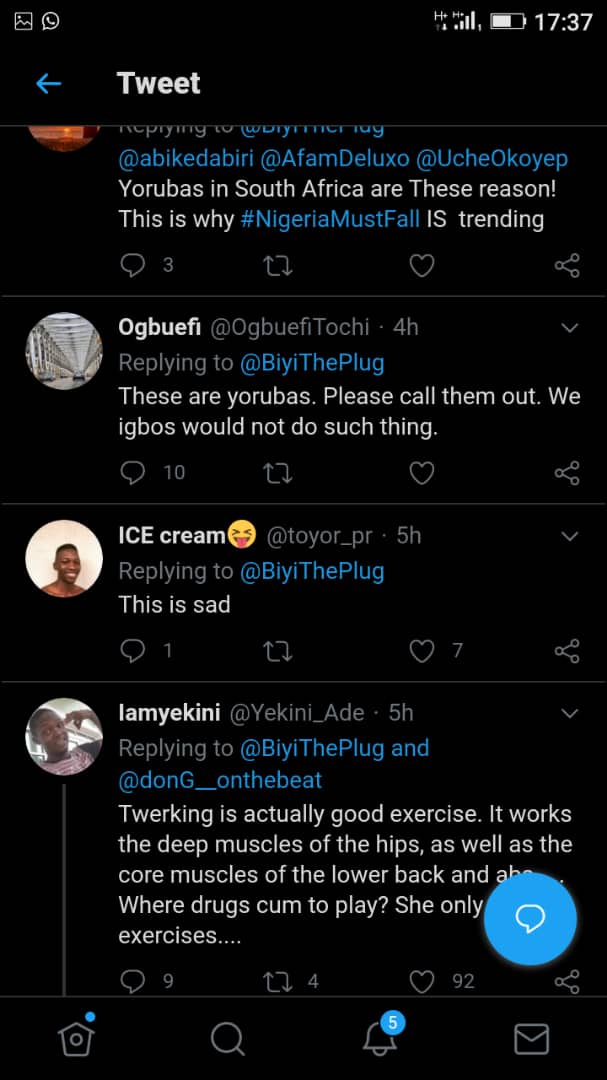Open the compose reply floating button
Screen dimensions: 607x1080
point(530,920)
